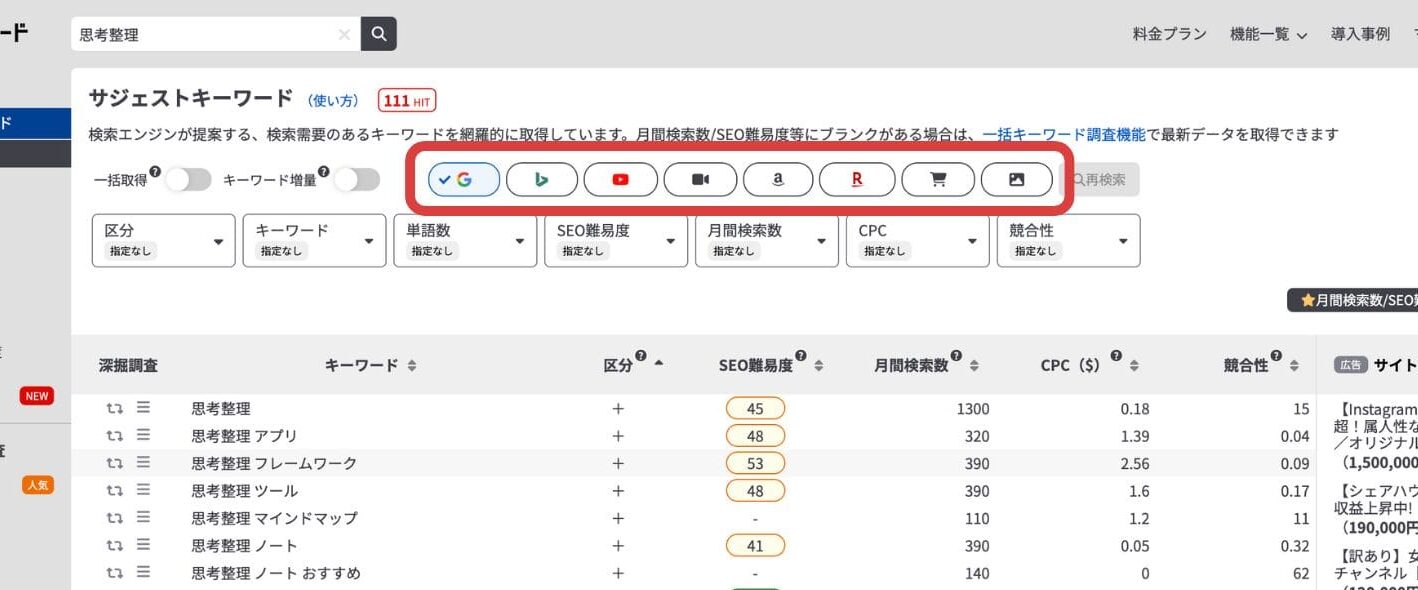This screenshot has height=590, width=1418.
Task: Expand the plus sign in 思考整理 row
Action: (x=618, y=409)
